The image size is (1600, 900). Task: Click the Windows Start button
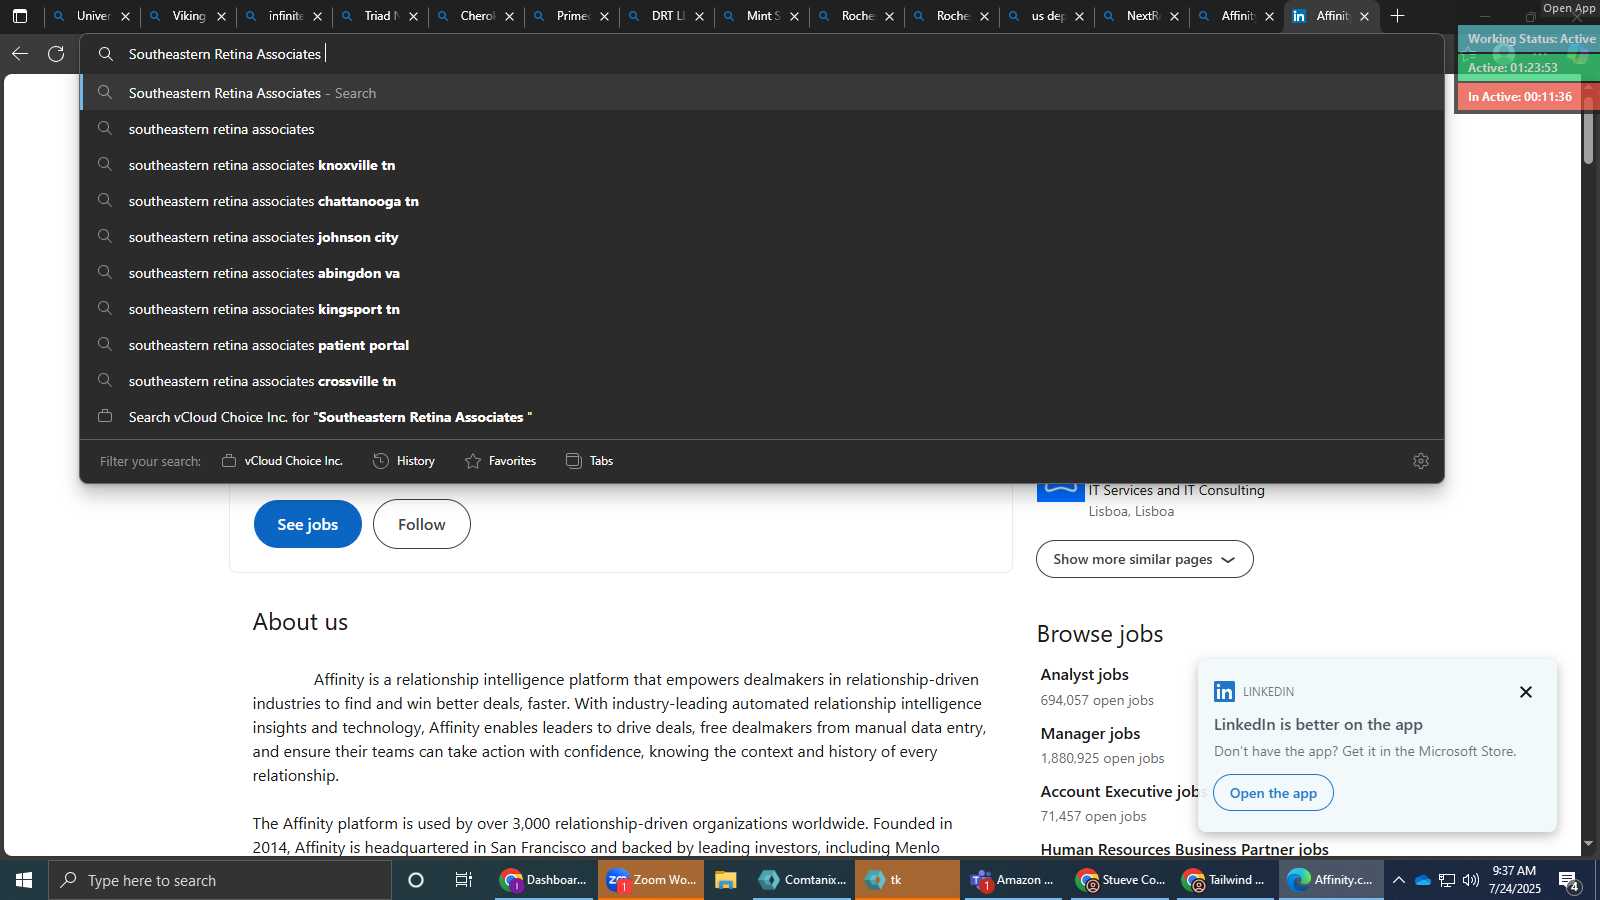24,880
